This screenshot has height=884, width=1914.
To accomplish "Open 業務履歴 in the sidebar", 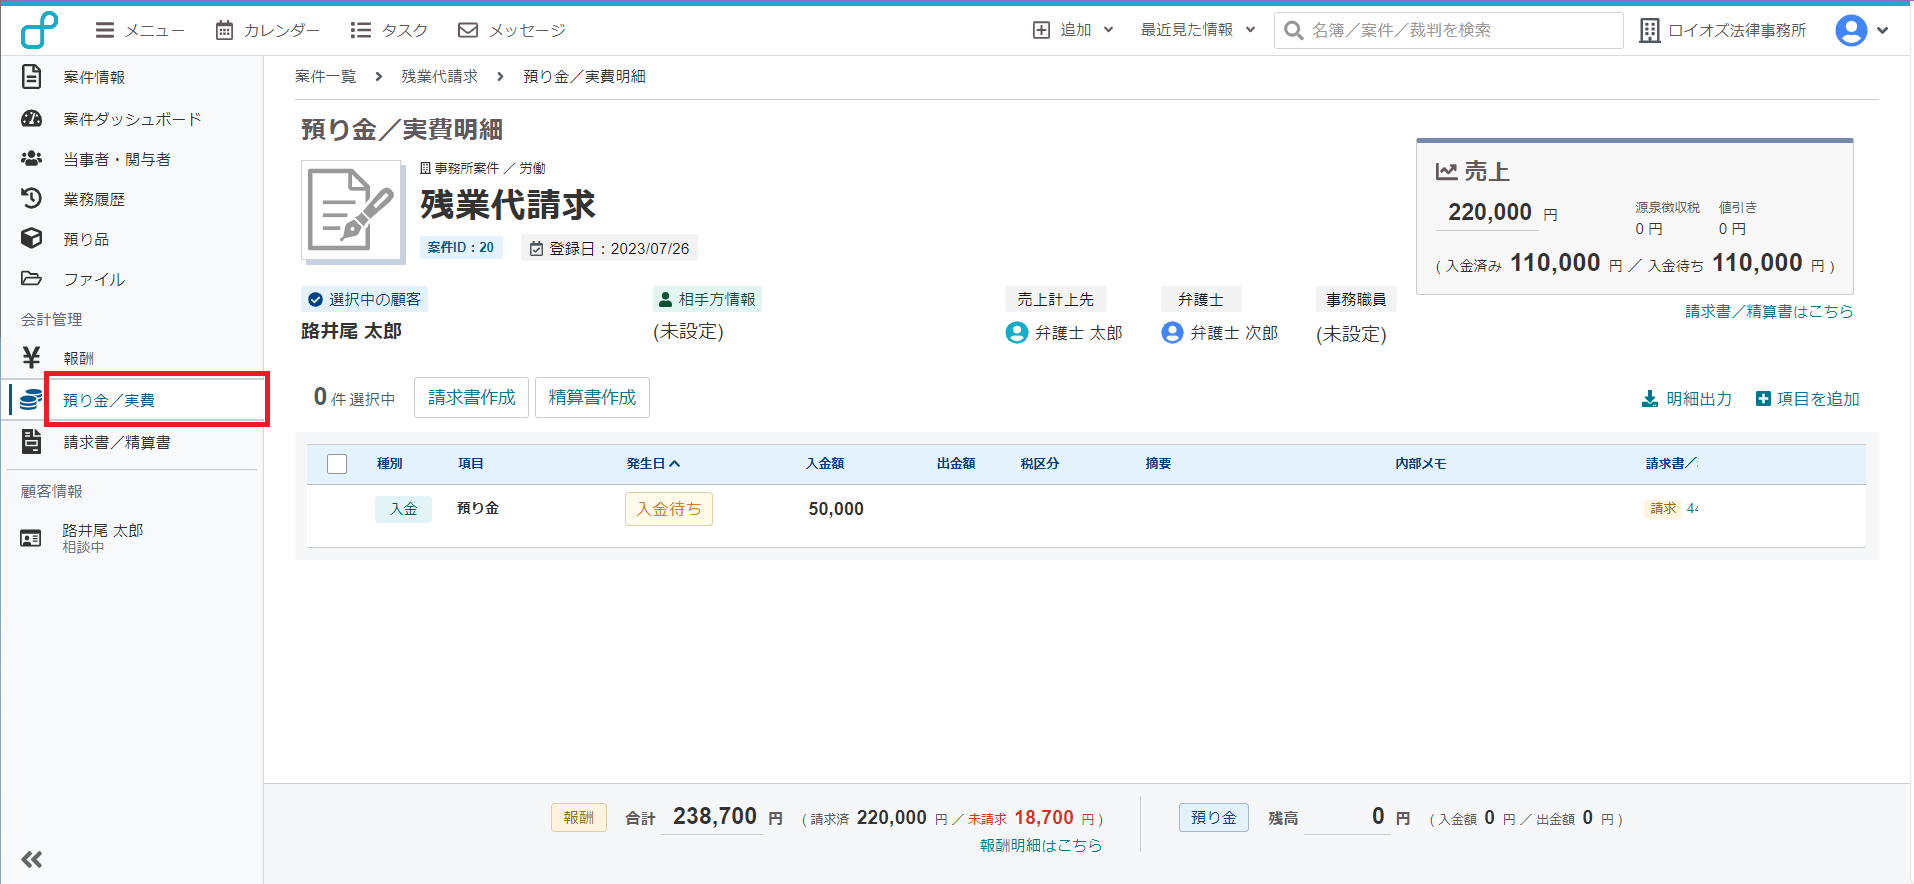I will (x=94, y=199).
